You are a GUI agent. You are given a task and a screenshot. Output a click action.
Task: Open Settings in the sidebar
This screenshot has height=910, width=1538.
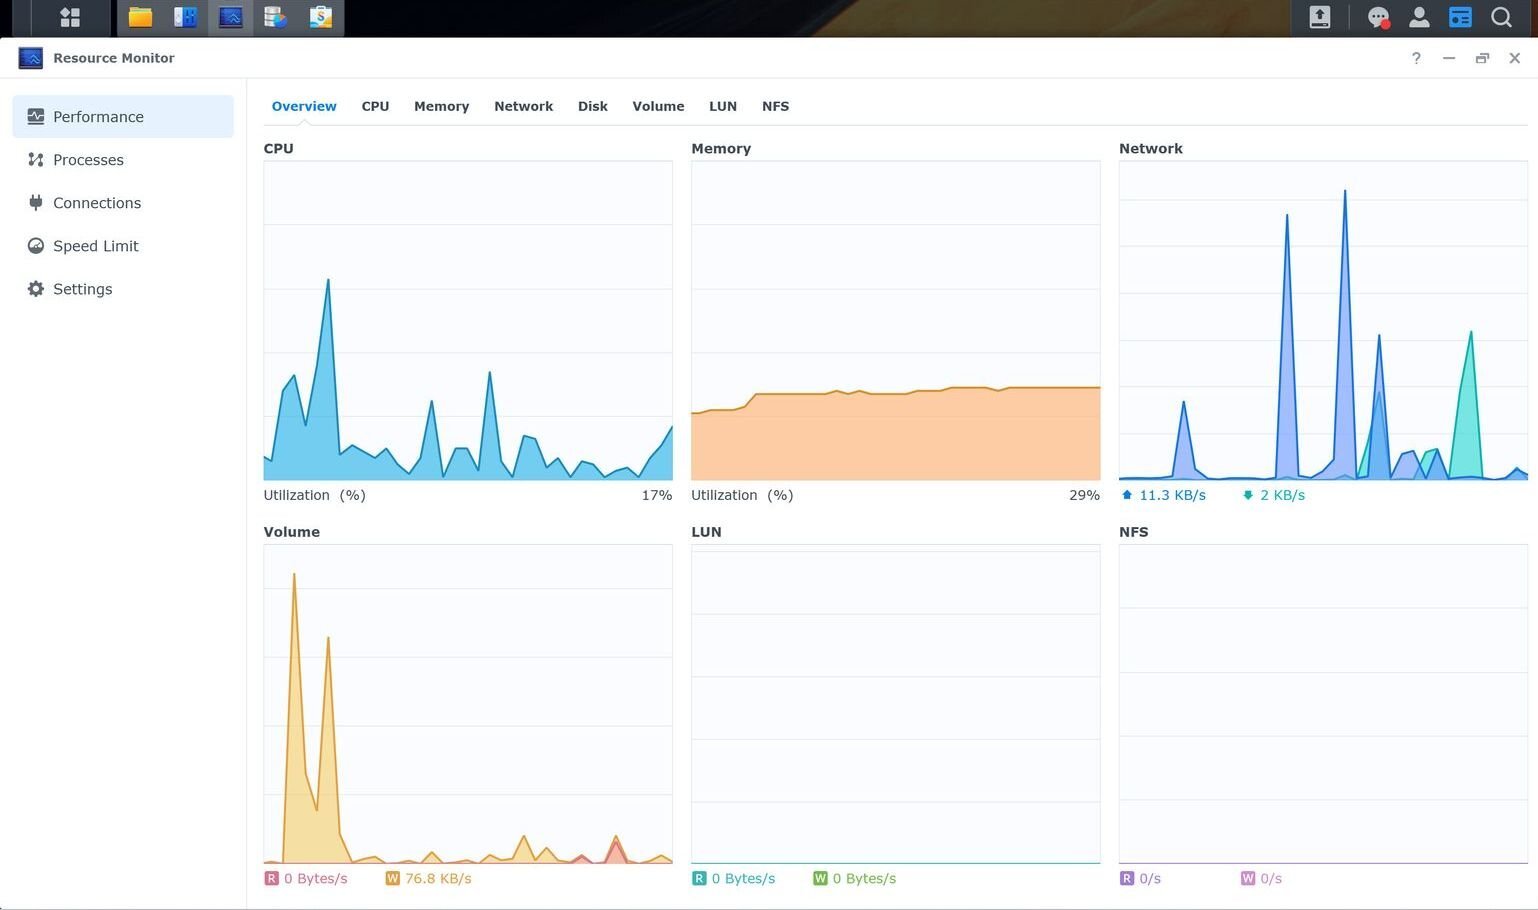pyautogui.click(x=123, y=288)
